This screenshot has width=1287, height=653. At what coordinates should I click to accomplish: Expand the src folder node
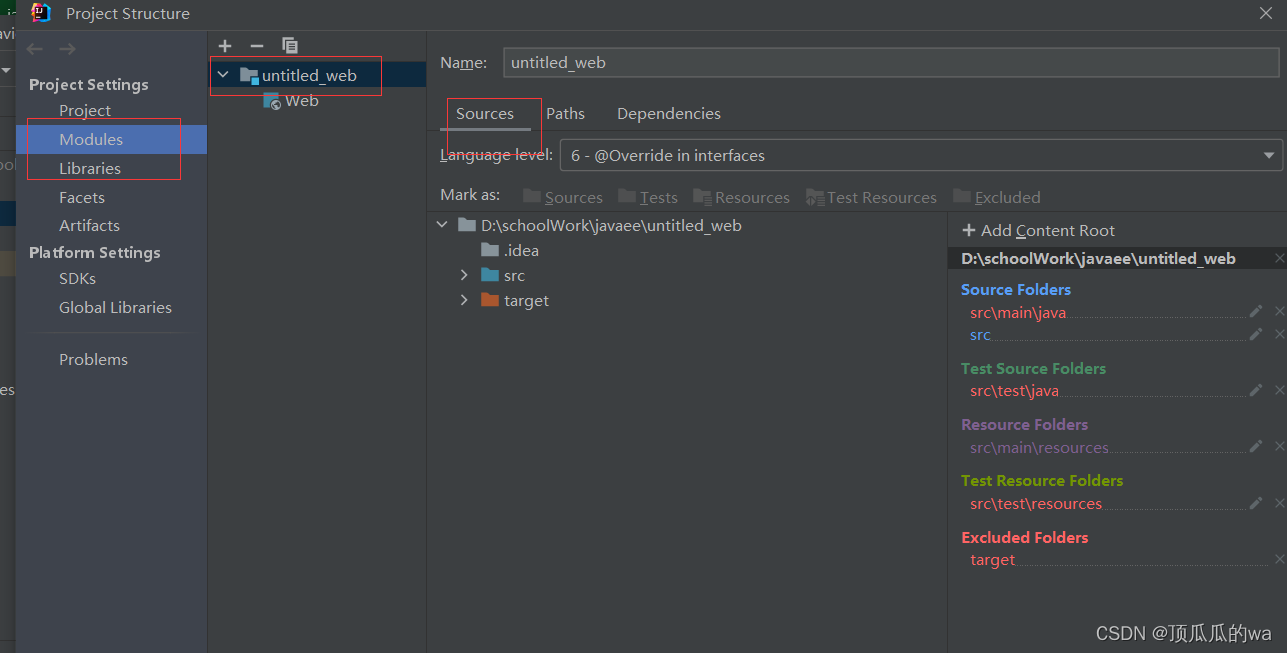click(463, 275)
